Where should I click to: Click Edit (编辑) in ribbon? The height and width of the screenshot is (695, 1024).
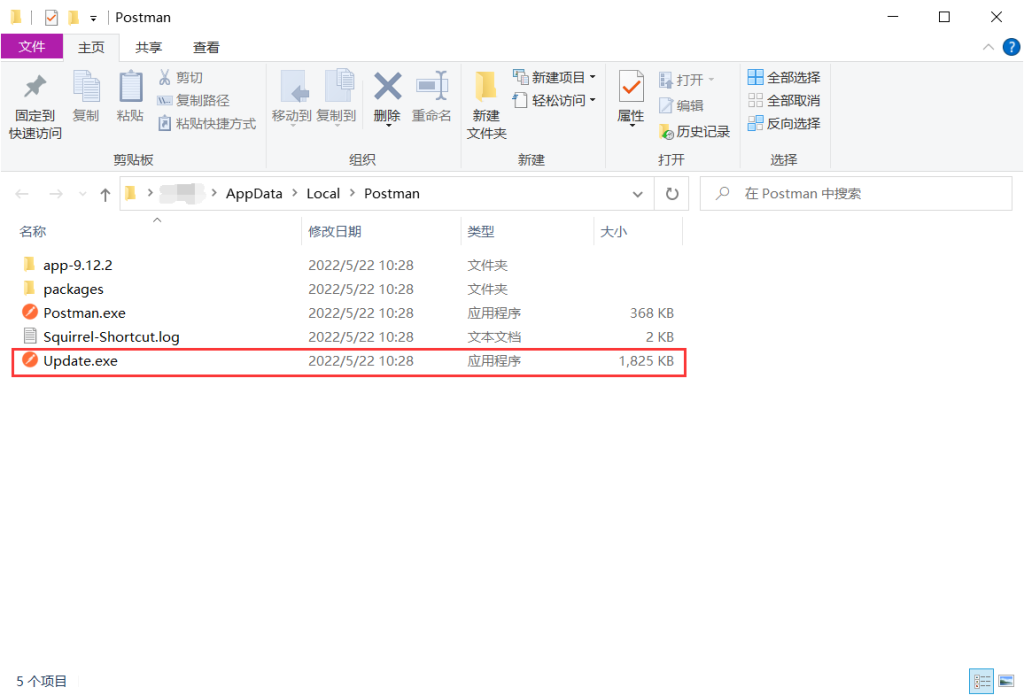tap(681, 106)
